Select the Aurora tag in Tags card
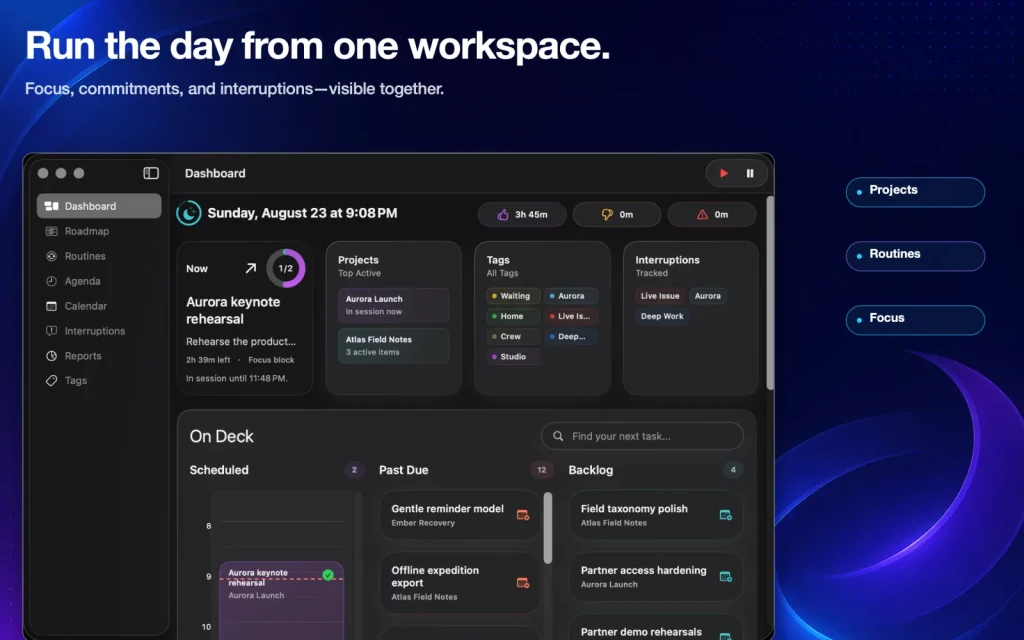Viewport: 1024px width, 640px height. pos(571,296)
